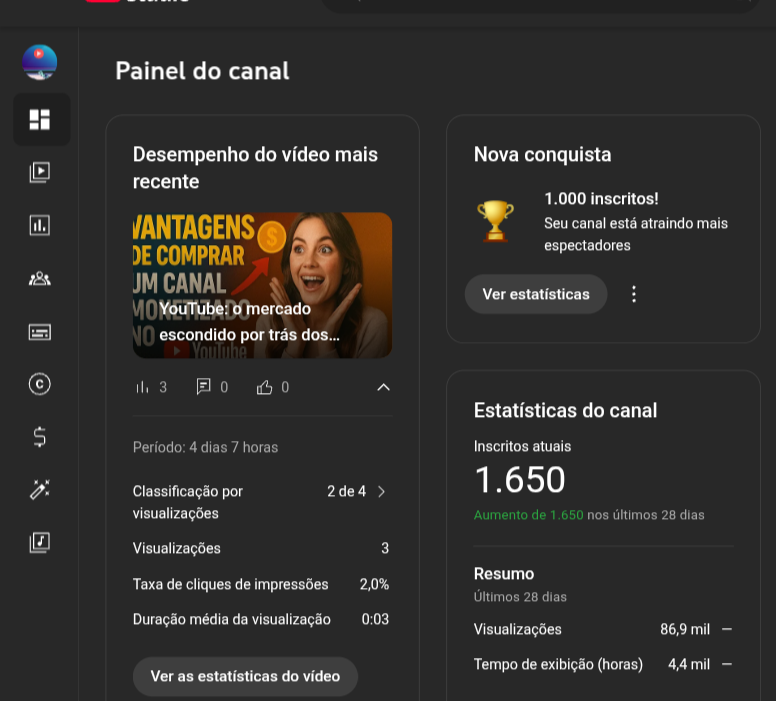776x701 pixels.
Task: Click 'Estatísticas do canal' heading
Action: pyautogui.click(x=566, y=410)
